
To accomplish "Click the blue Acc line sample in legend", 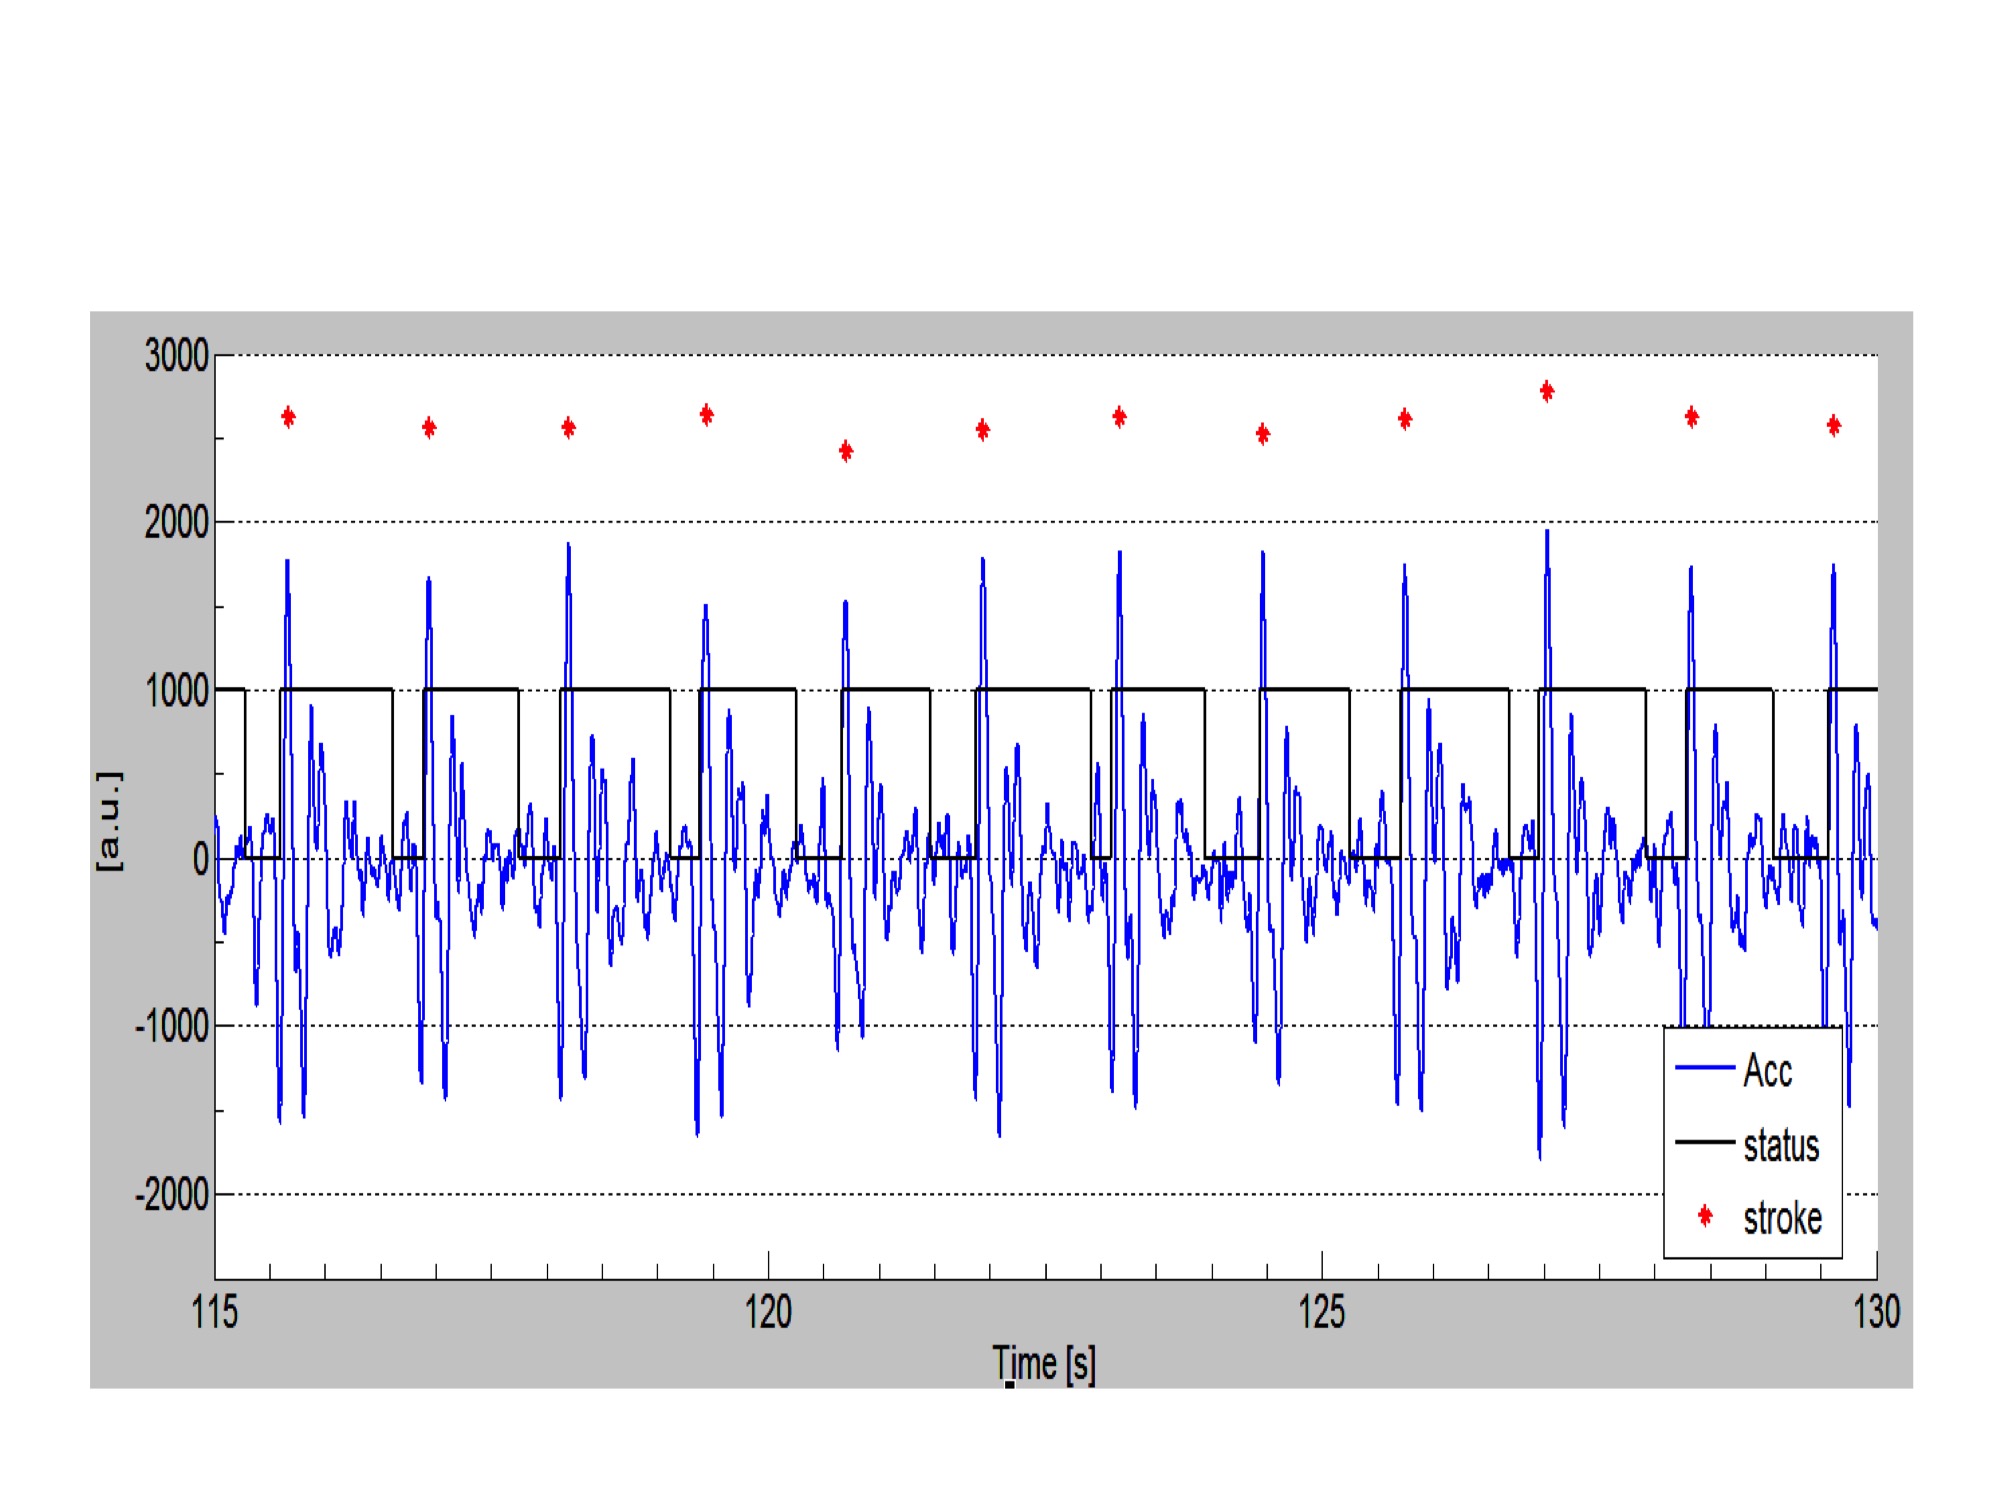I will tap(1704, 1068).
